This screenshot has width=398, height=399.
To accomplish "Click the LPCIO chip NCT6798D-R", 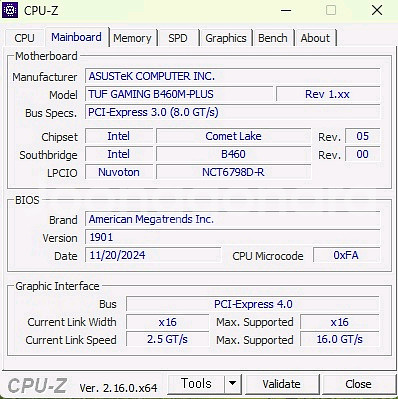I will pyautogui.click(x=233, y=172).
